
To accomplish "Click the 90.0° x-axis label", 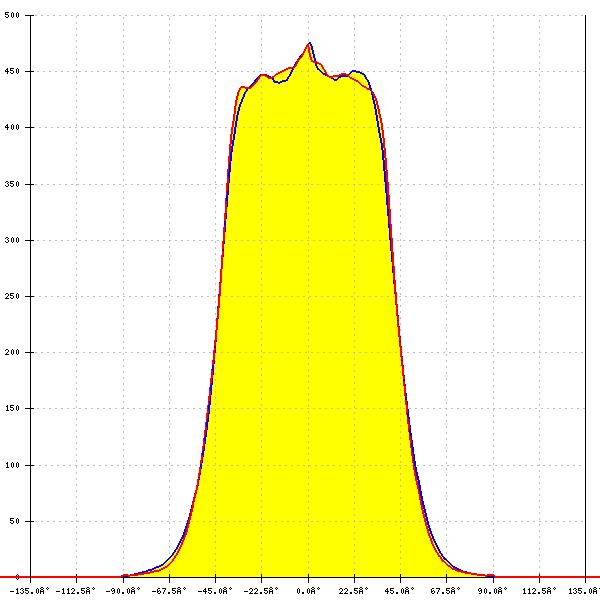I will [492, 591].
